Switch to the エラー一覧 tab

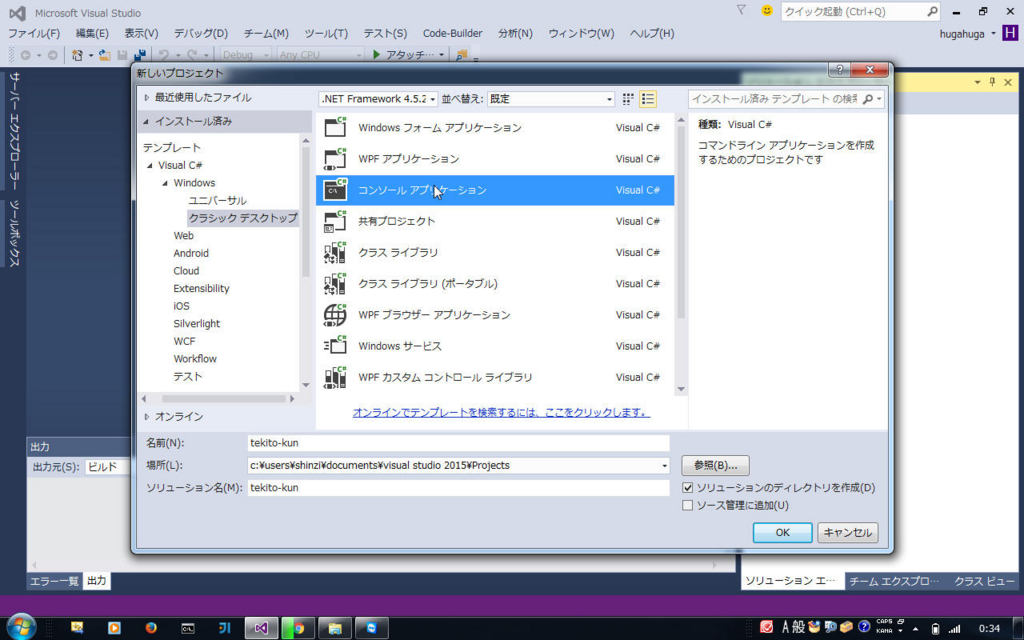click(x=54, y=581)
